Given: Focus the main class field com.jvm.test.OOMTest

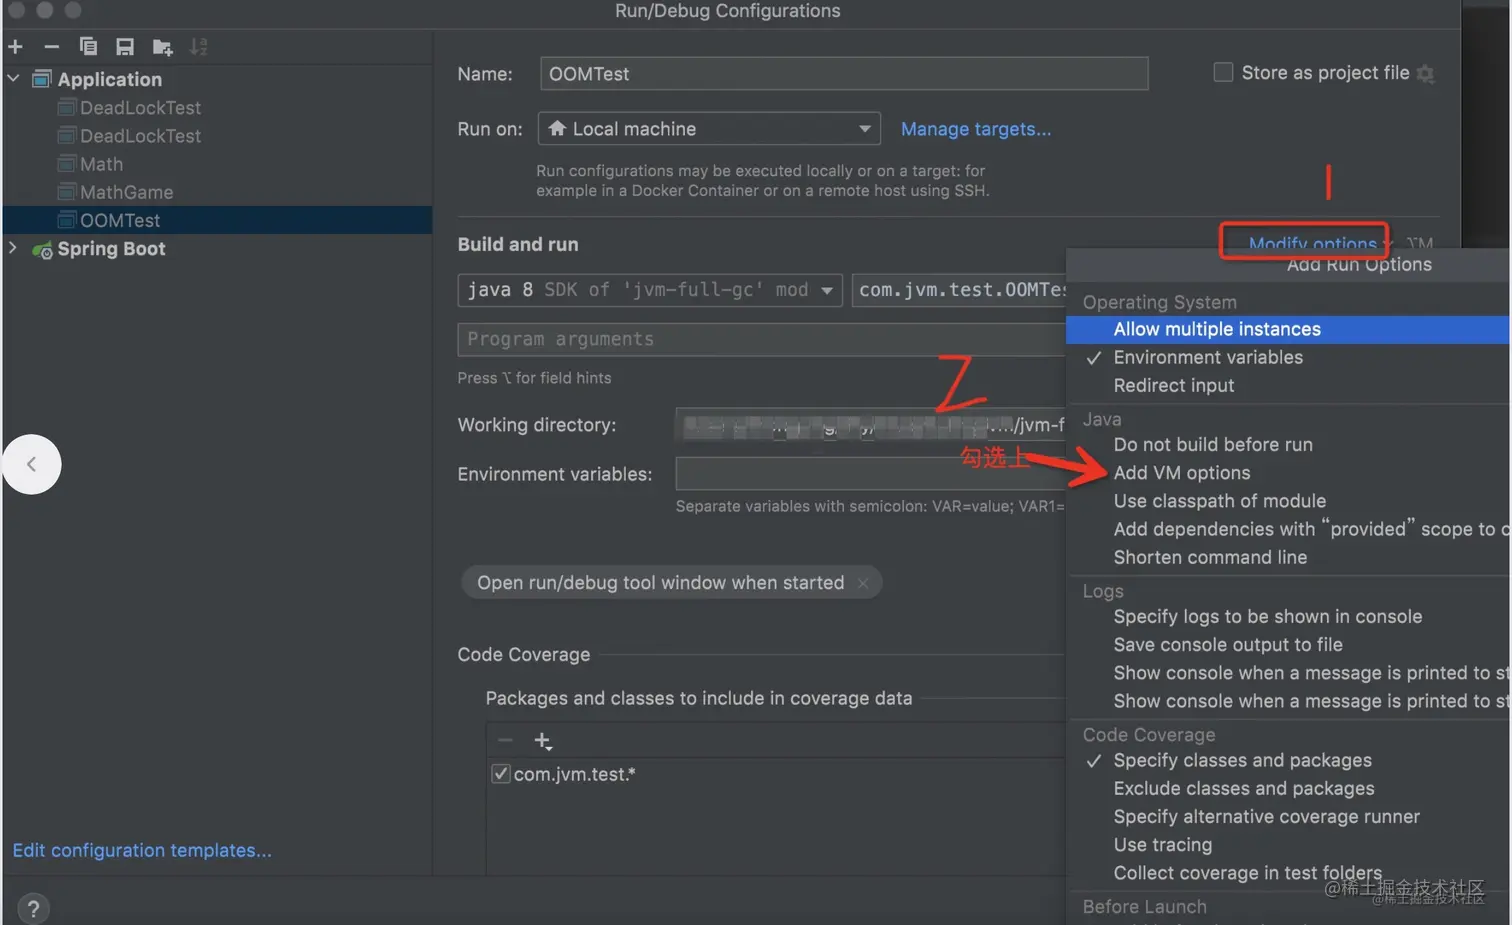Looking at the screenshot, I should [959, 290].
